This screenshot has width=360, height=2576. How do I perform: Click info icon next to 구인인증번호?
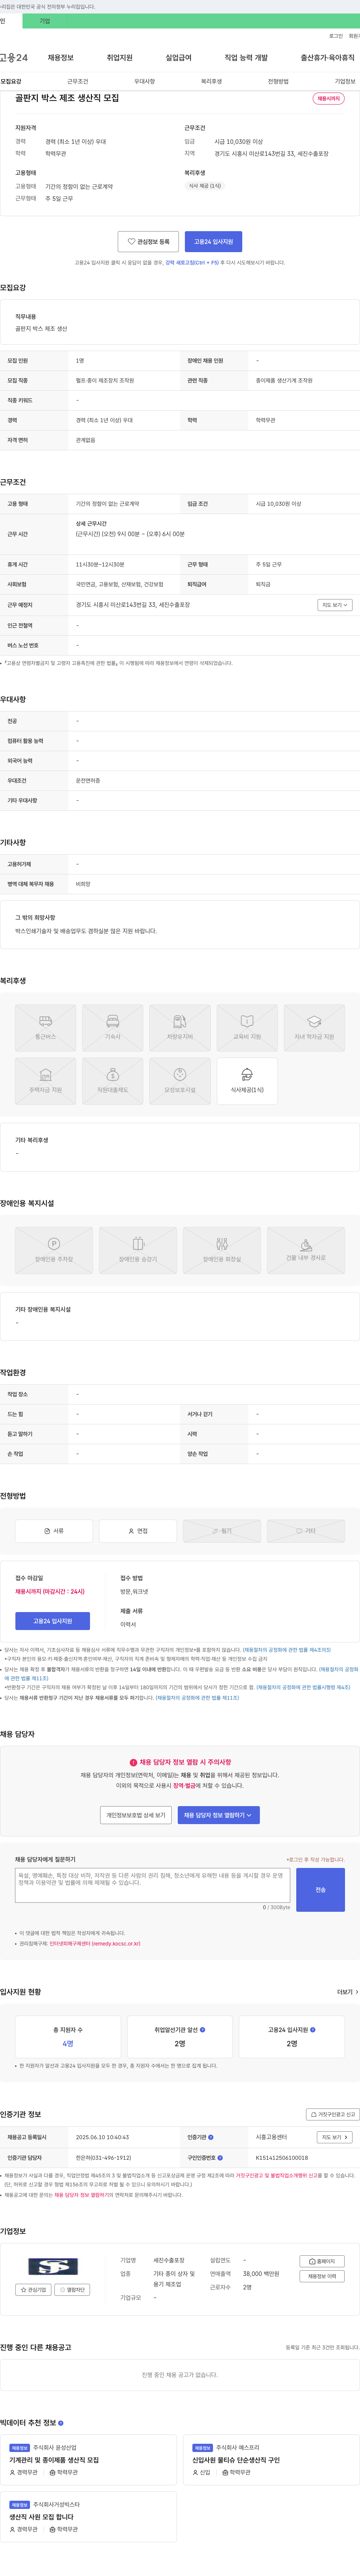pyautogui.click(x=220, y=2158)
